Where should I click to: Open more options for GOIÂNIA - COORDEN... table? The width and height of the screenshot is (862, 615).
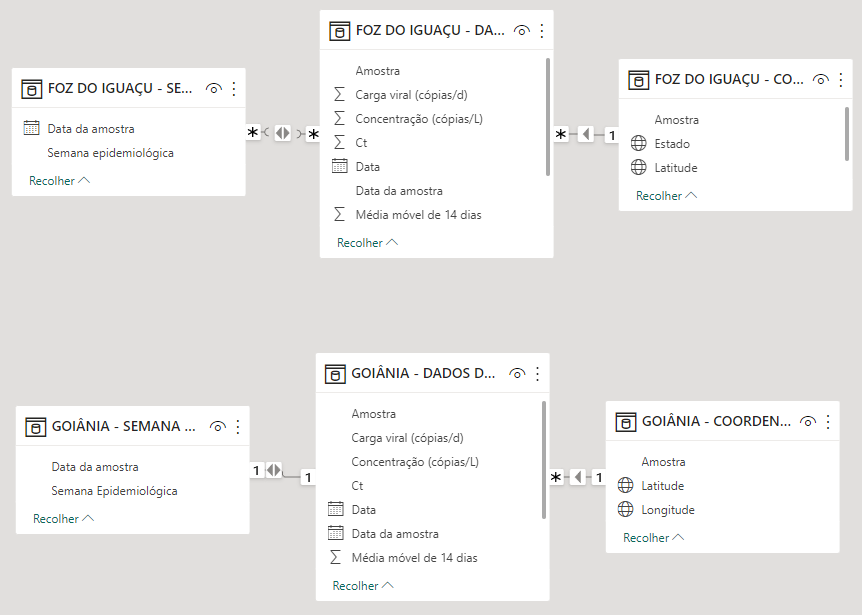[828, 422]
